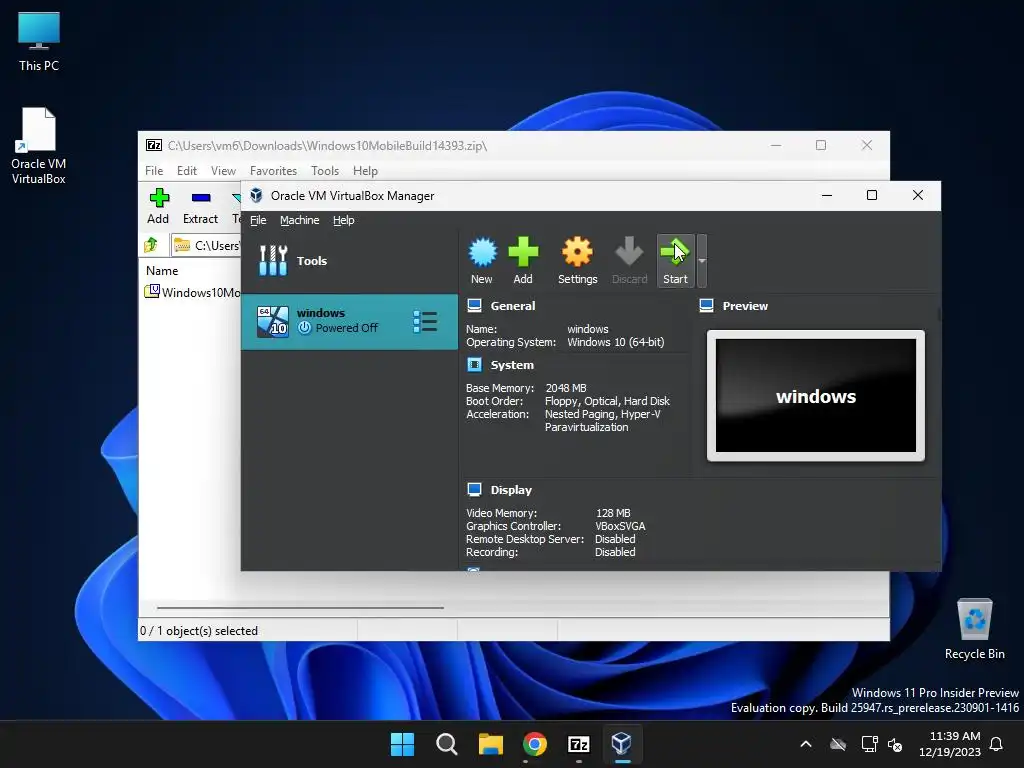1024x768 pixels.
Task: Click the notification bell icon
Action: [x=997, y=744]
